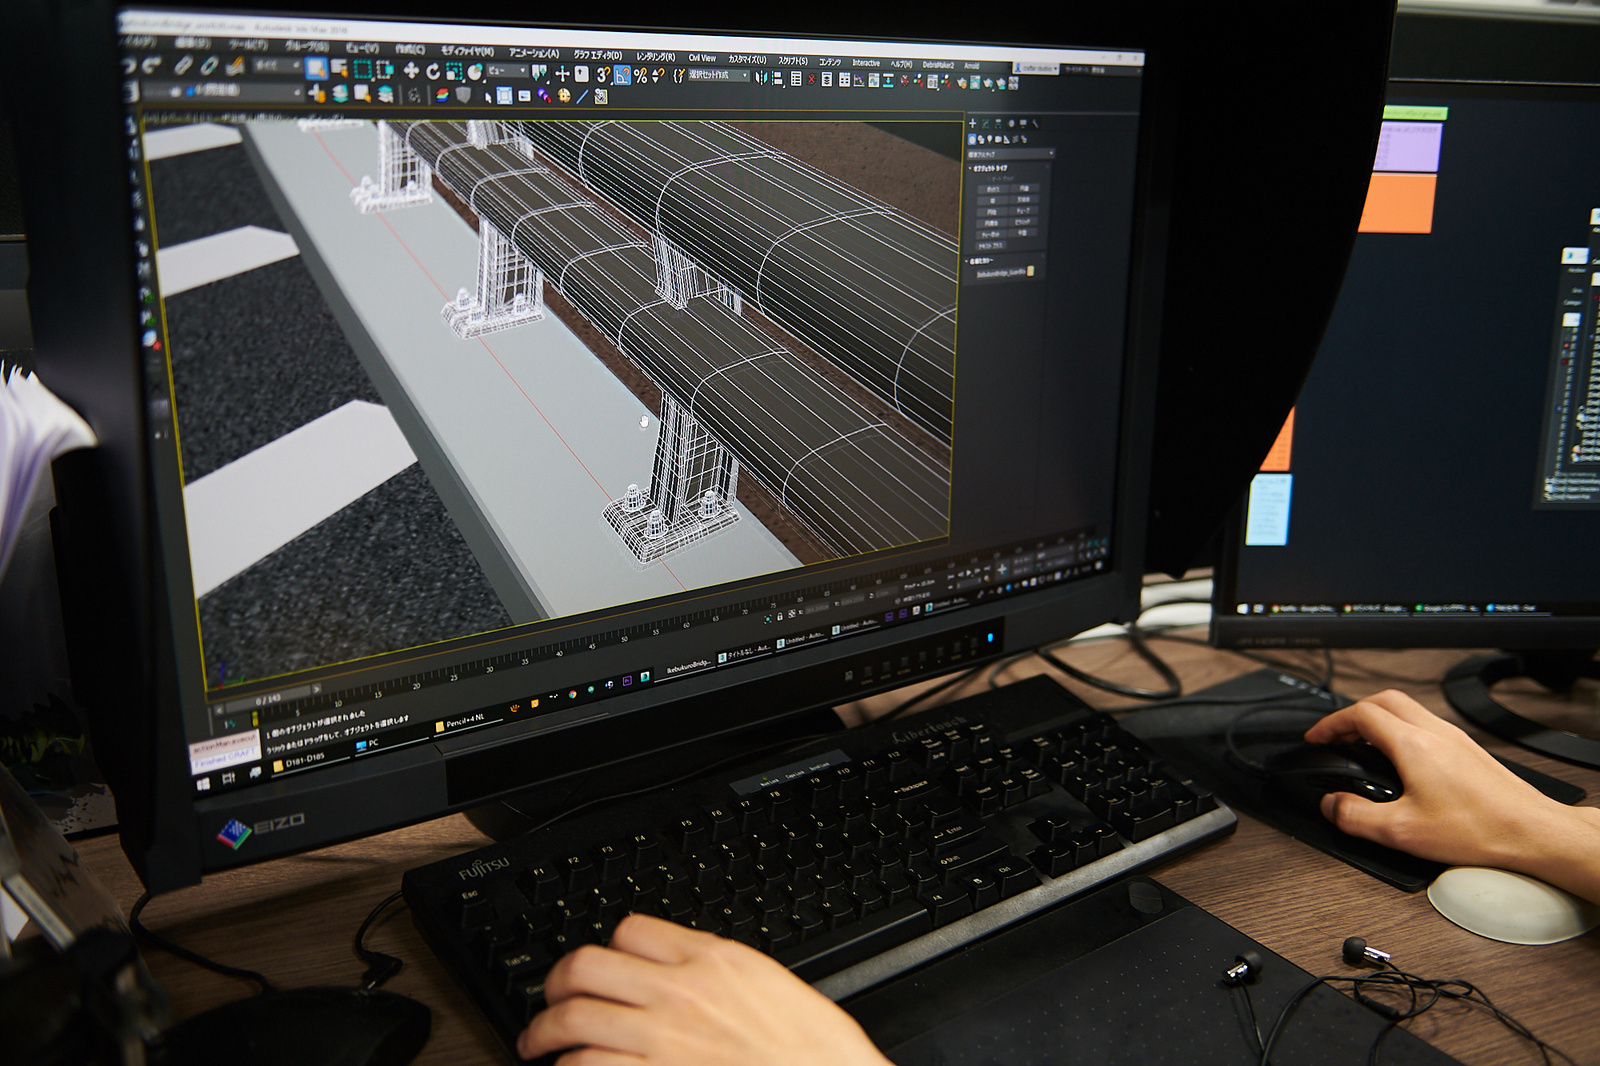Choose the Rectangular Selection Region icon

(x=363, y=70)
